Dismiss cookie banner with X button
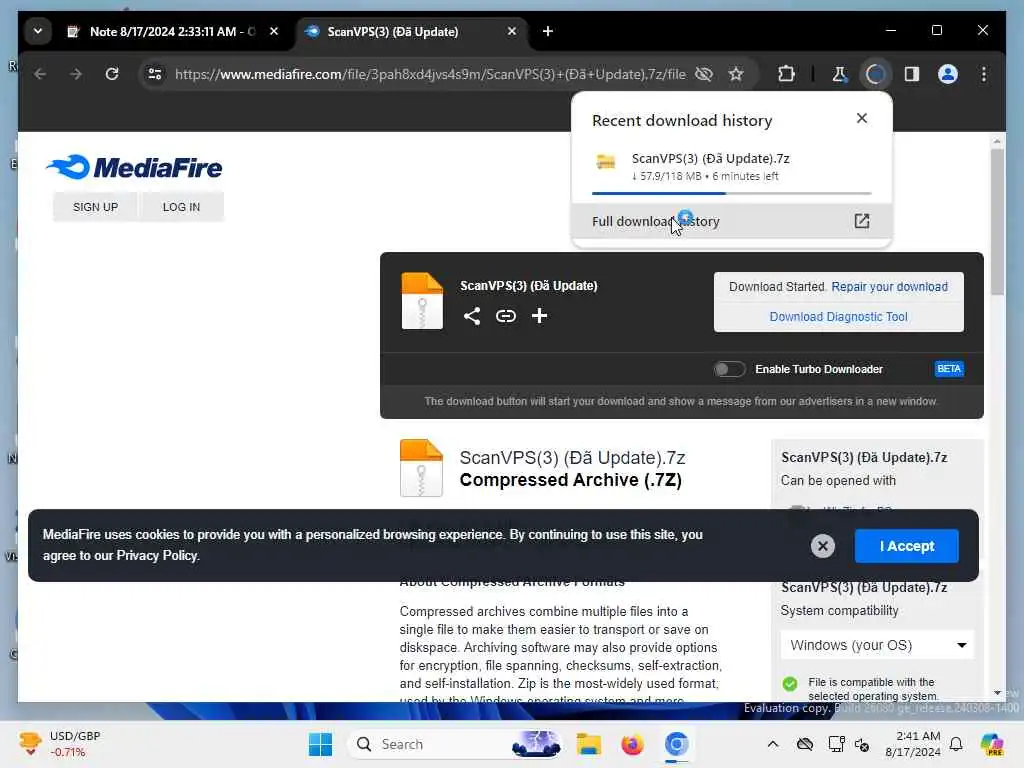1024x768 pixels. (x=823, y=545)
